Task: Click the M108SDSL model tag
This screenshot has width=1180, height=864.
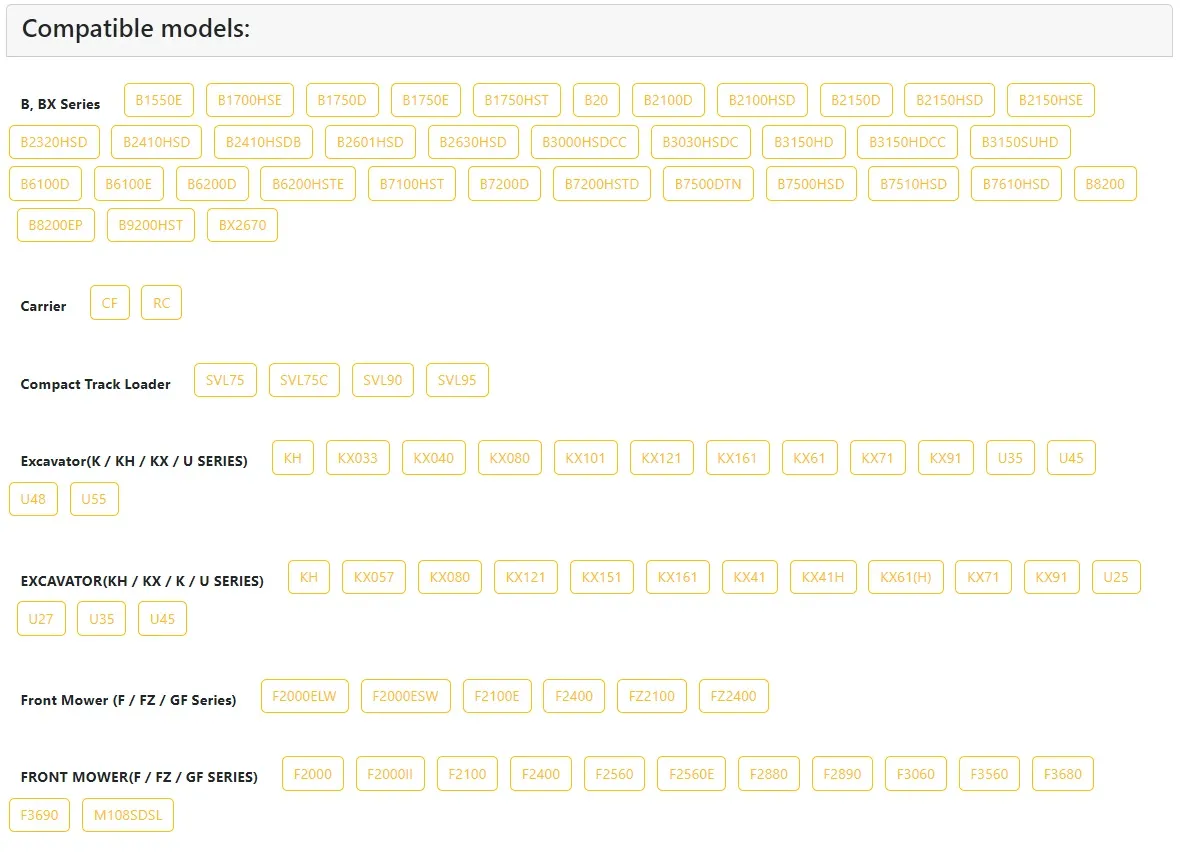Action: tap(128, 815)
